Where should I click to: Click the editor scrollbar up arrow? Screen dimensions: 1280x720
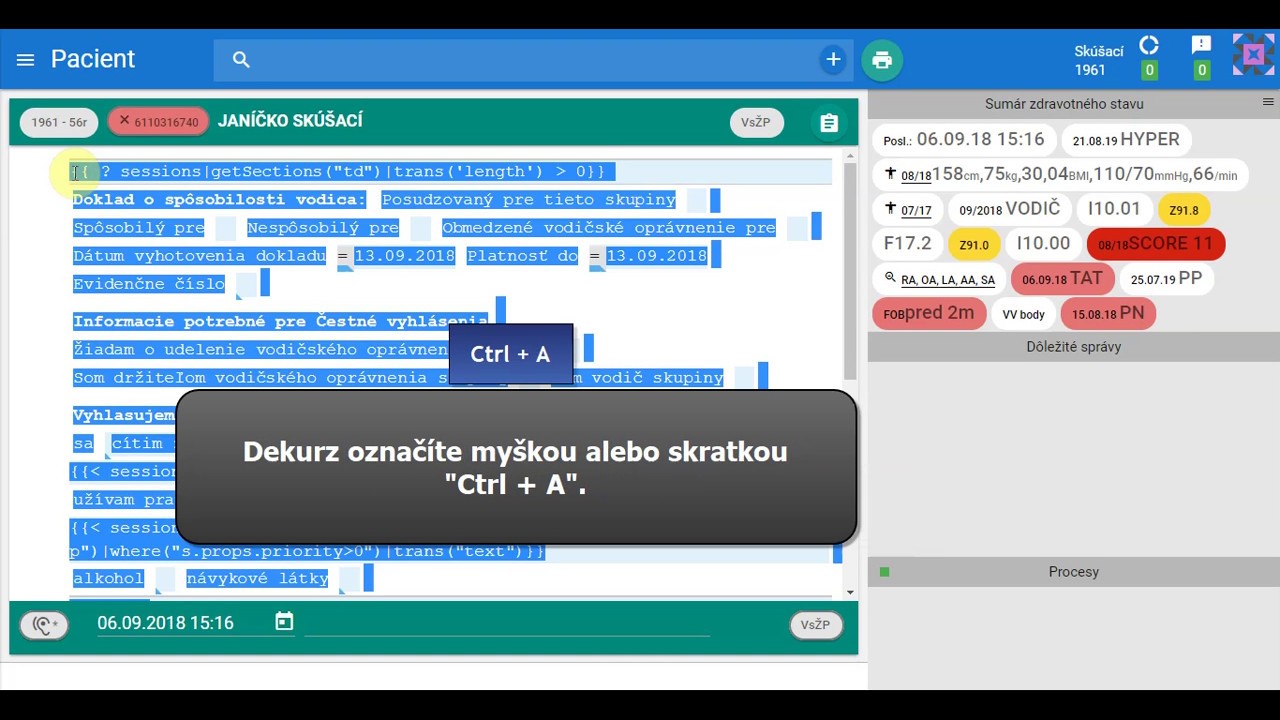pos(850,155)
